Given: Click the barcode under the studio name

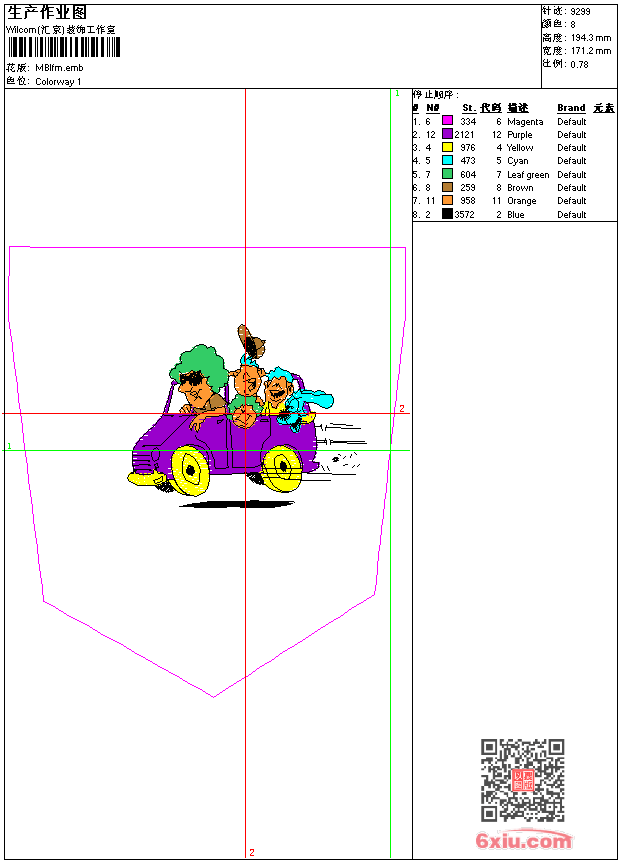Looking at the screenshot, I should (x=64, y=47).
